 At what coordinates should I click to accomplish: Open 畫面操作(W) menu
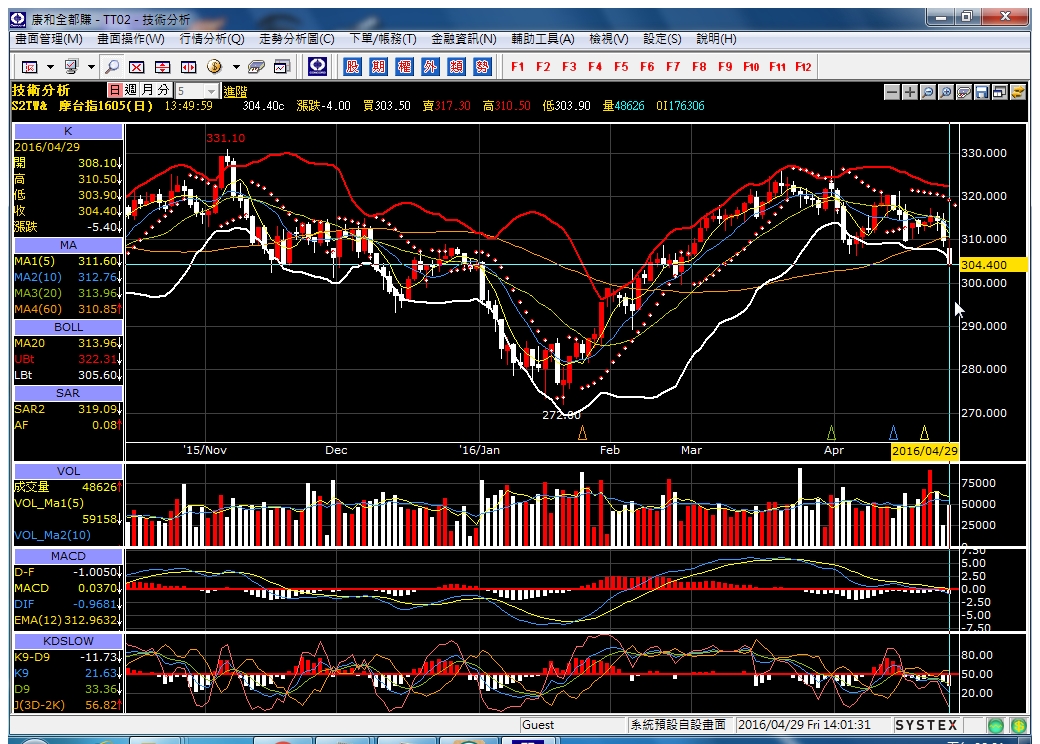(x=131, y=39)
